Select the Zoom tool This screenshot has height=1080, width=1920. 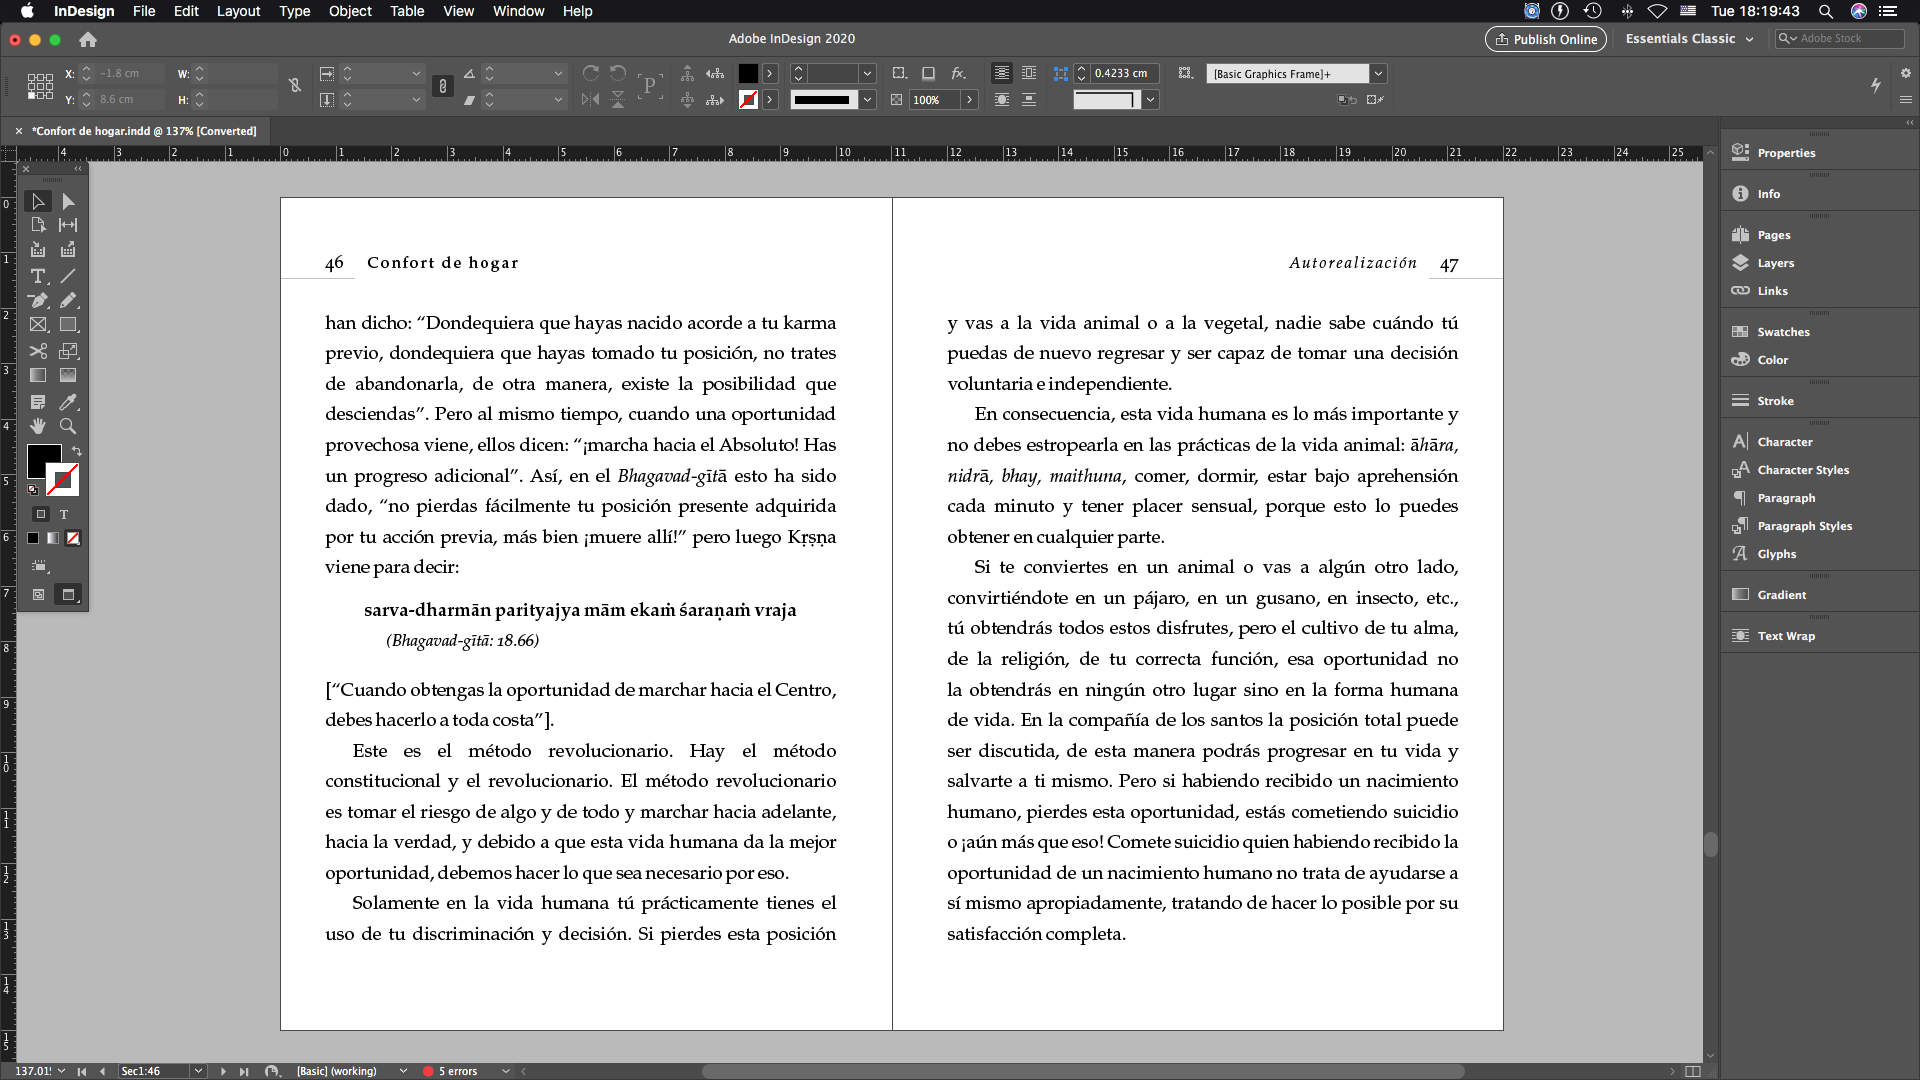point(68,426)
